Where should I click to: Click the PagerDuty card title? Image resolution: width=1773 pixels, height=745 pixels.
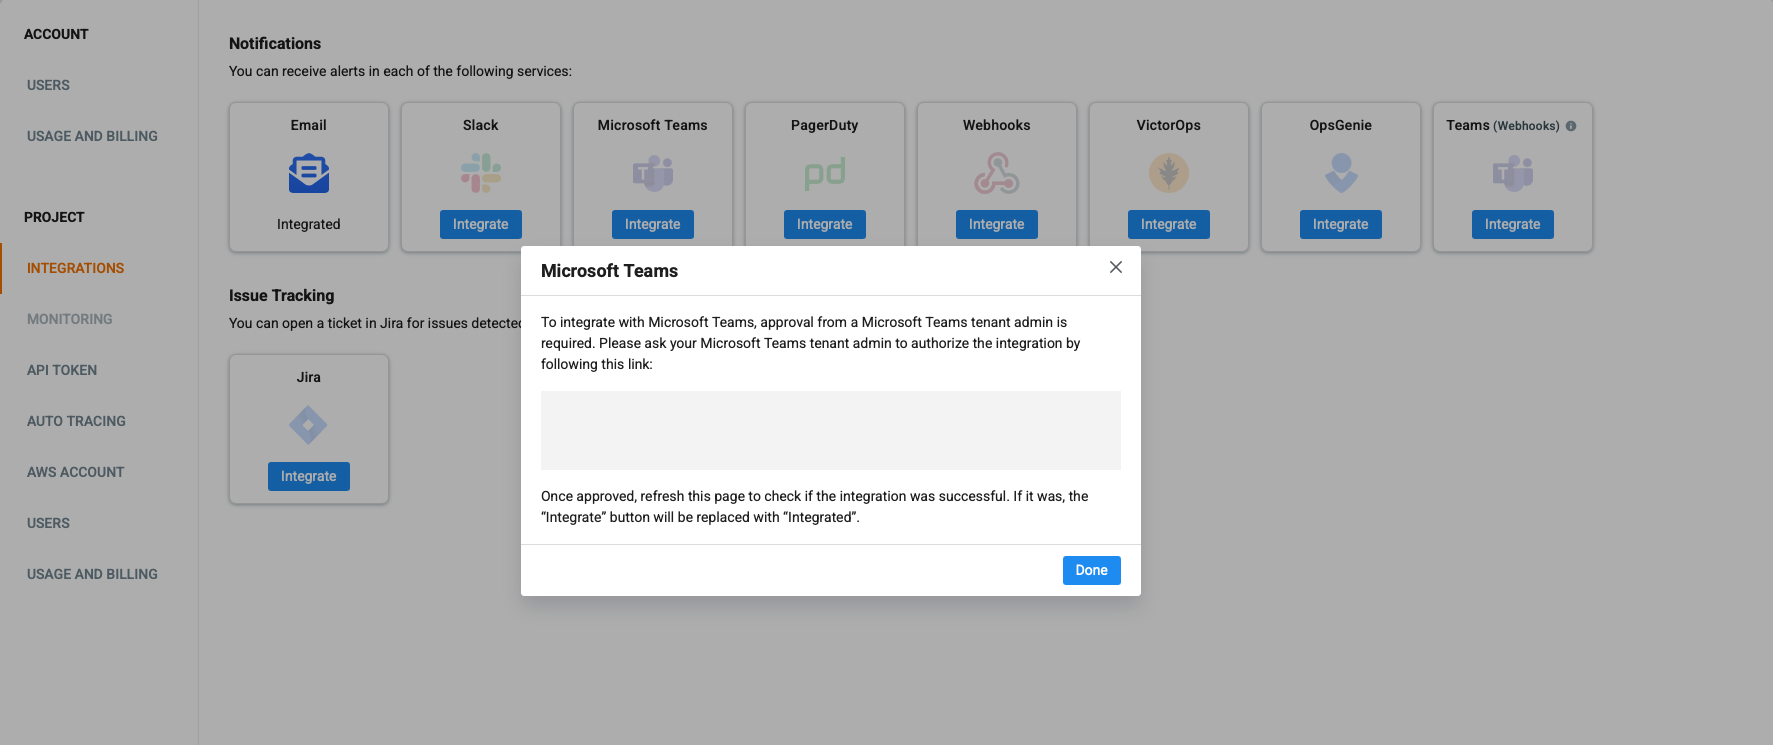coord(825,125)
